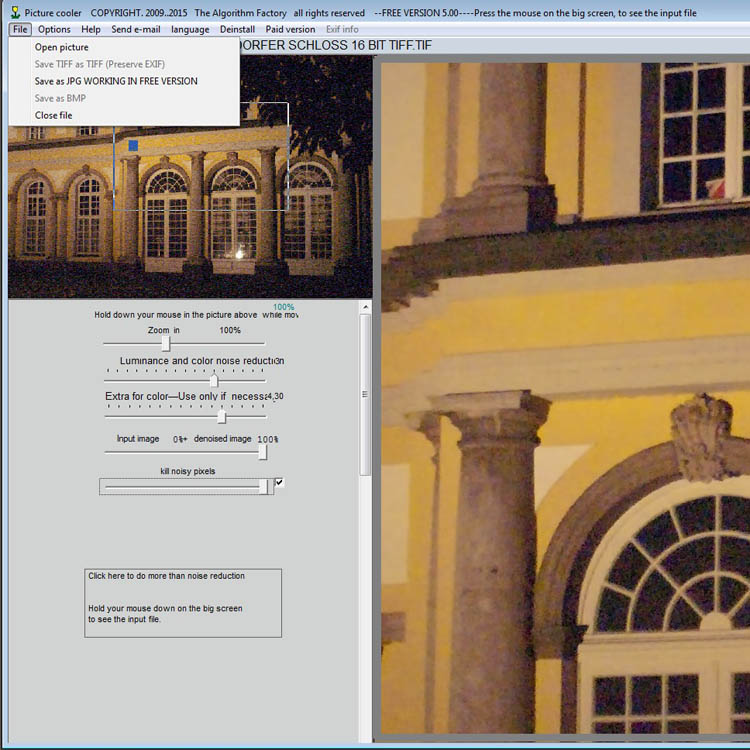The height and width of the screenshot is (750, 750).
Task: Click the up arrow of the control panel scrollbar
Action: pos(365,307)
